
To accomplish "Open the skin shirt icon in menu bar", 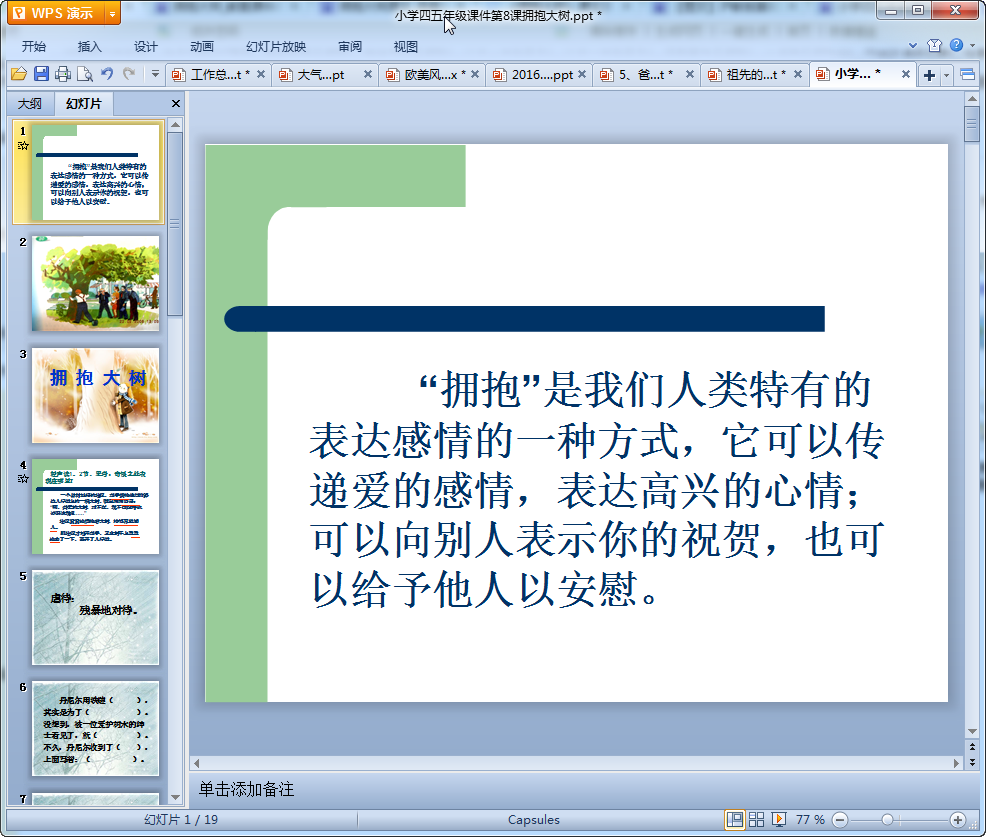I will [934, 45].
